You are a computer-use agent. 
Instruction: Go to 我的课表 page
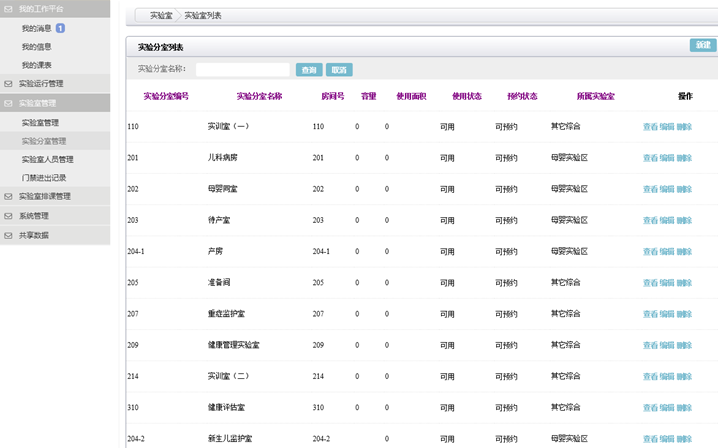point(37,65)
